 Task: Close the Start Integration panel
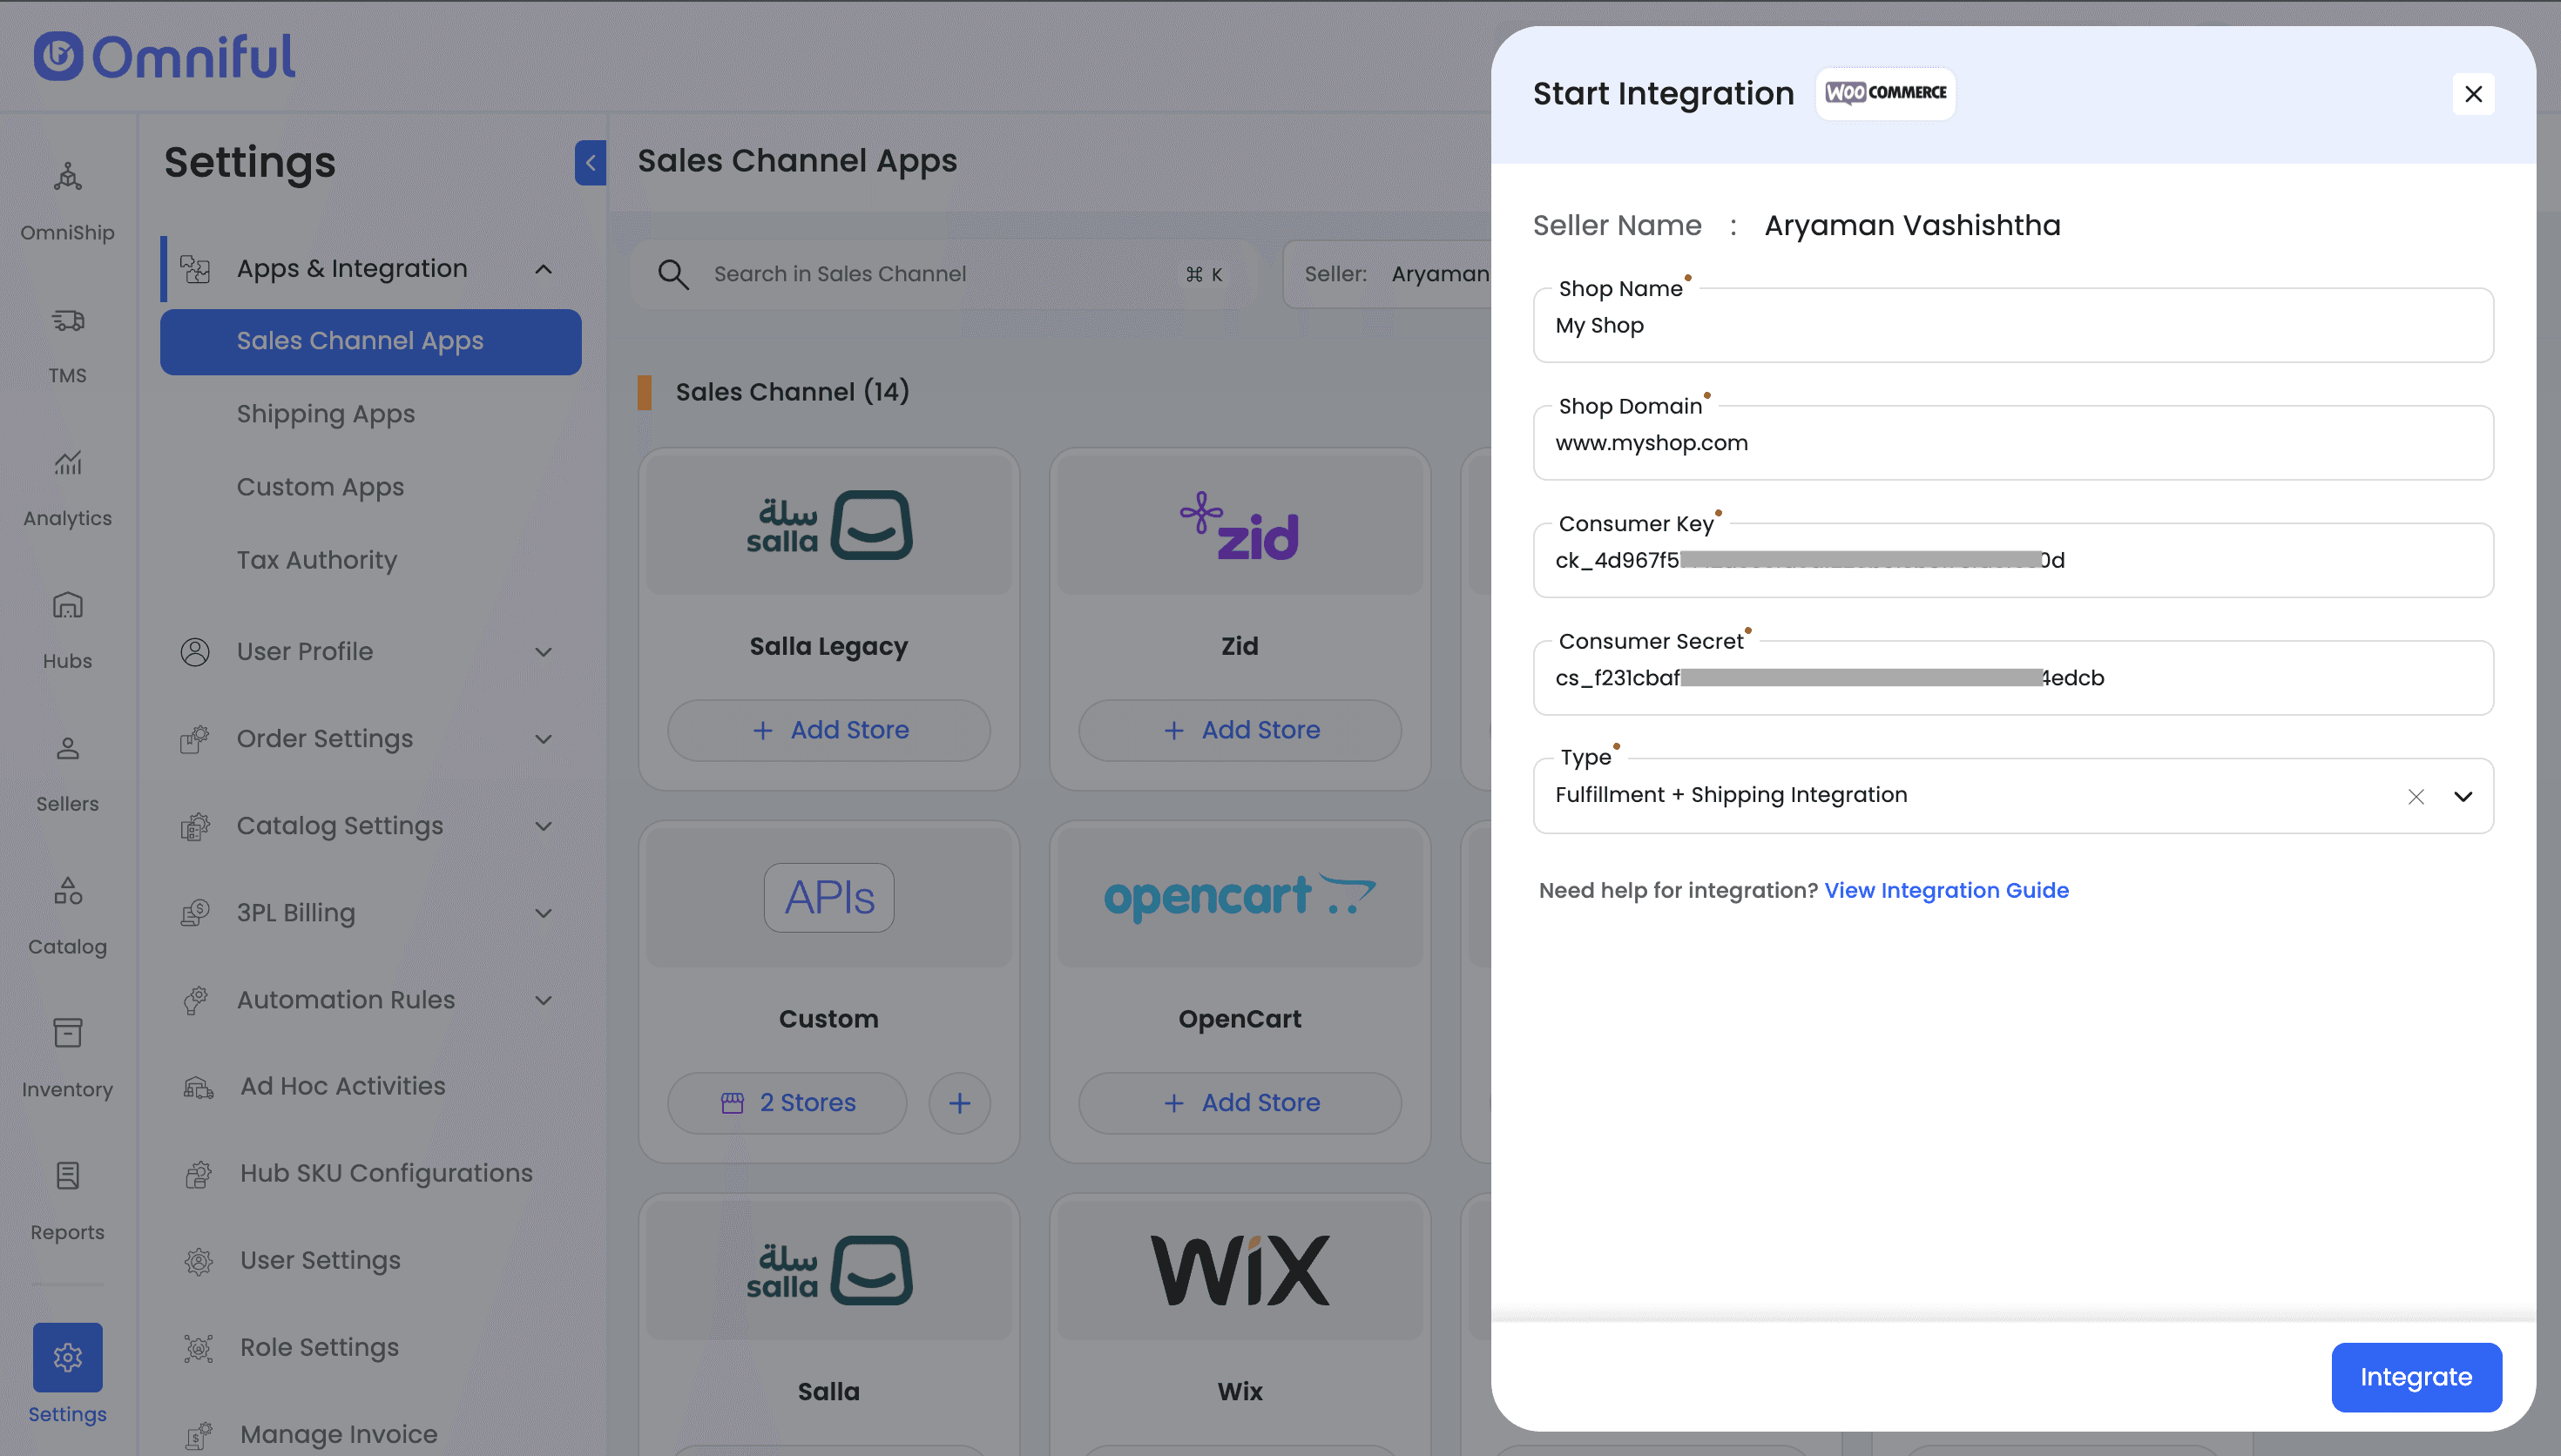(x=2473, y=94)
